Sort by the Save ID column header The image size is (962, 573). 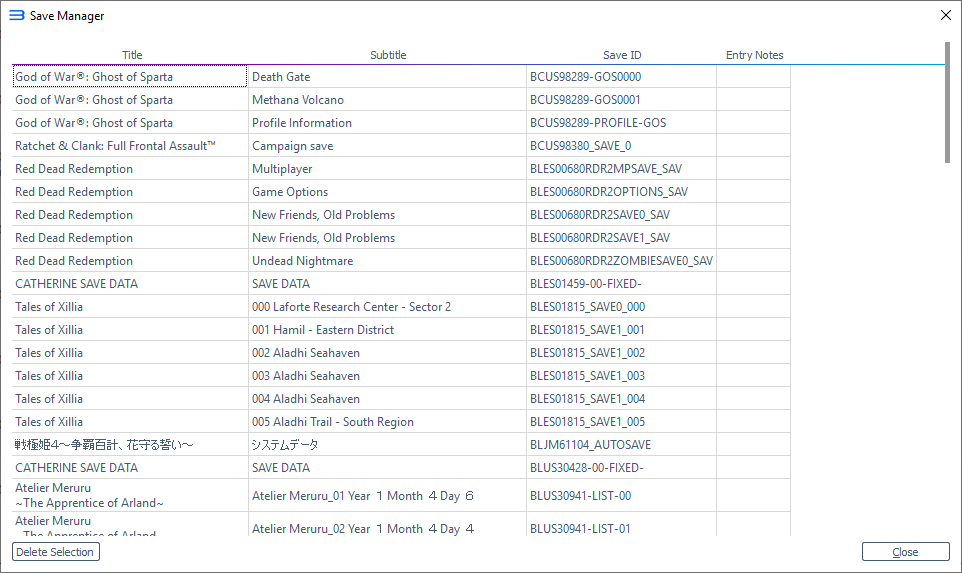(x=621, y=55)
